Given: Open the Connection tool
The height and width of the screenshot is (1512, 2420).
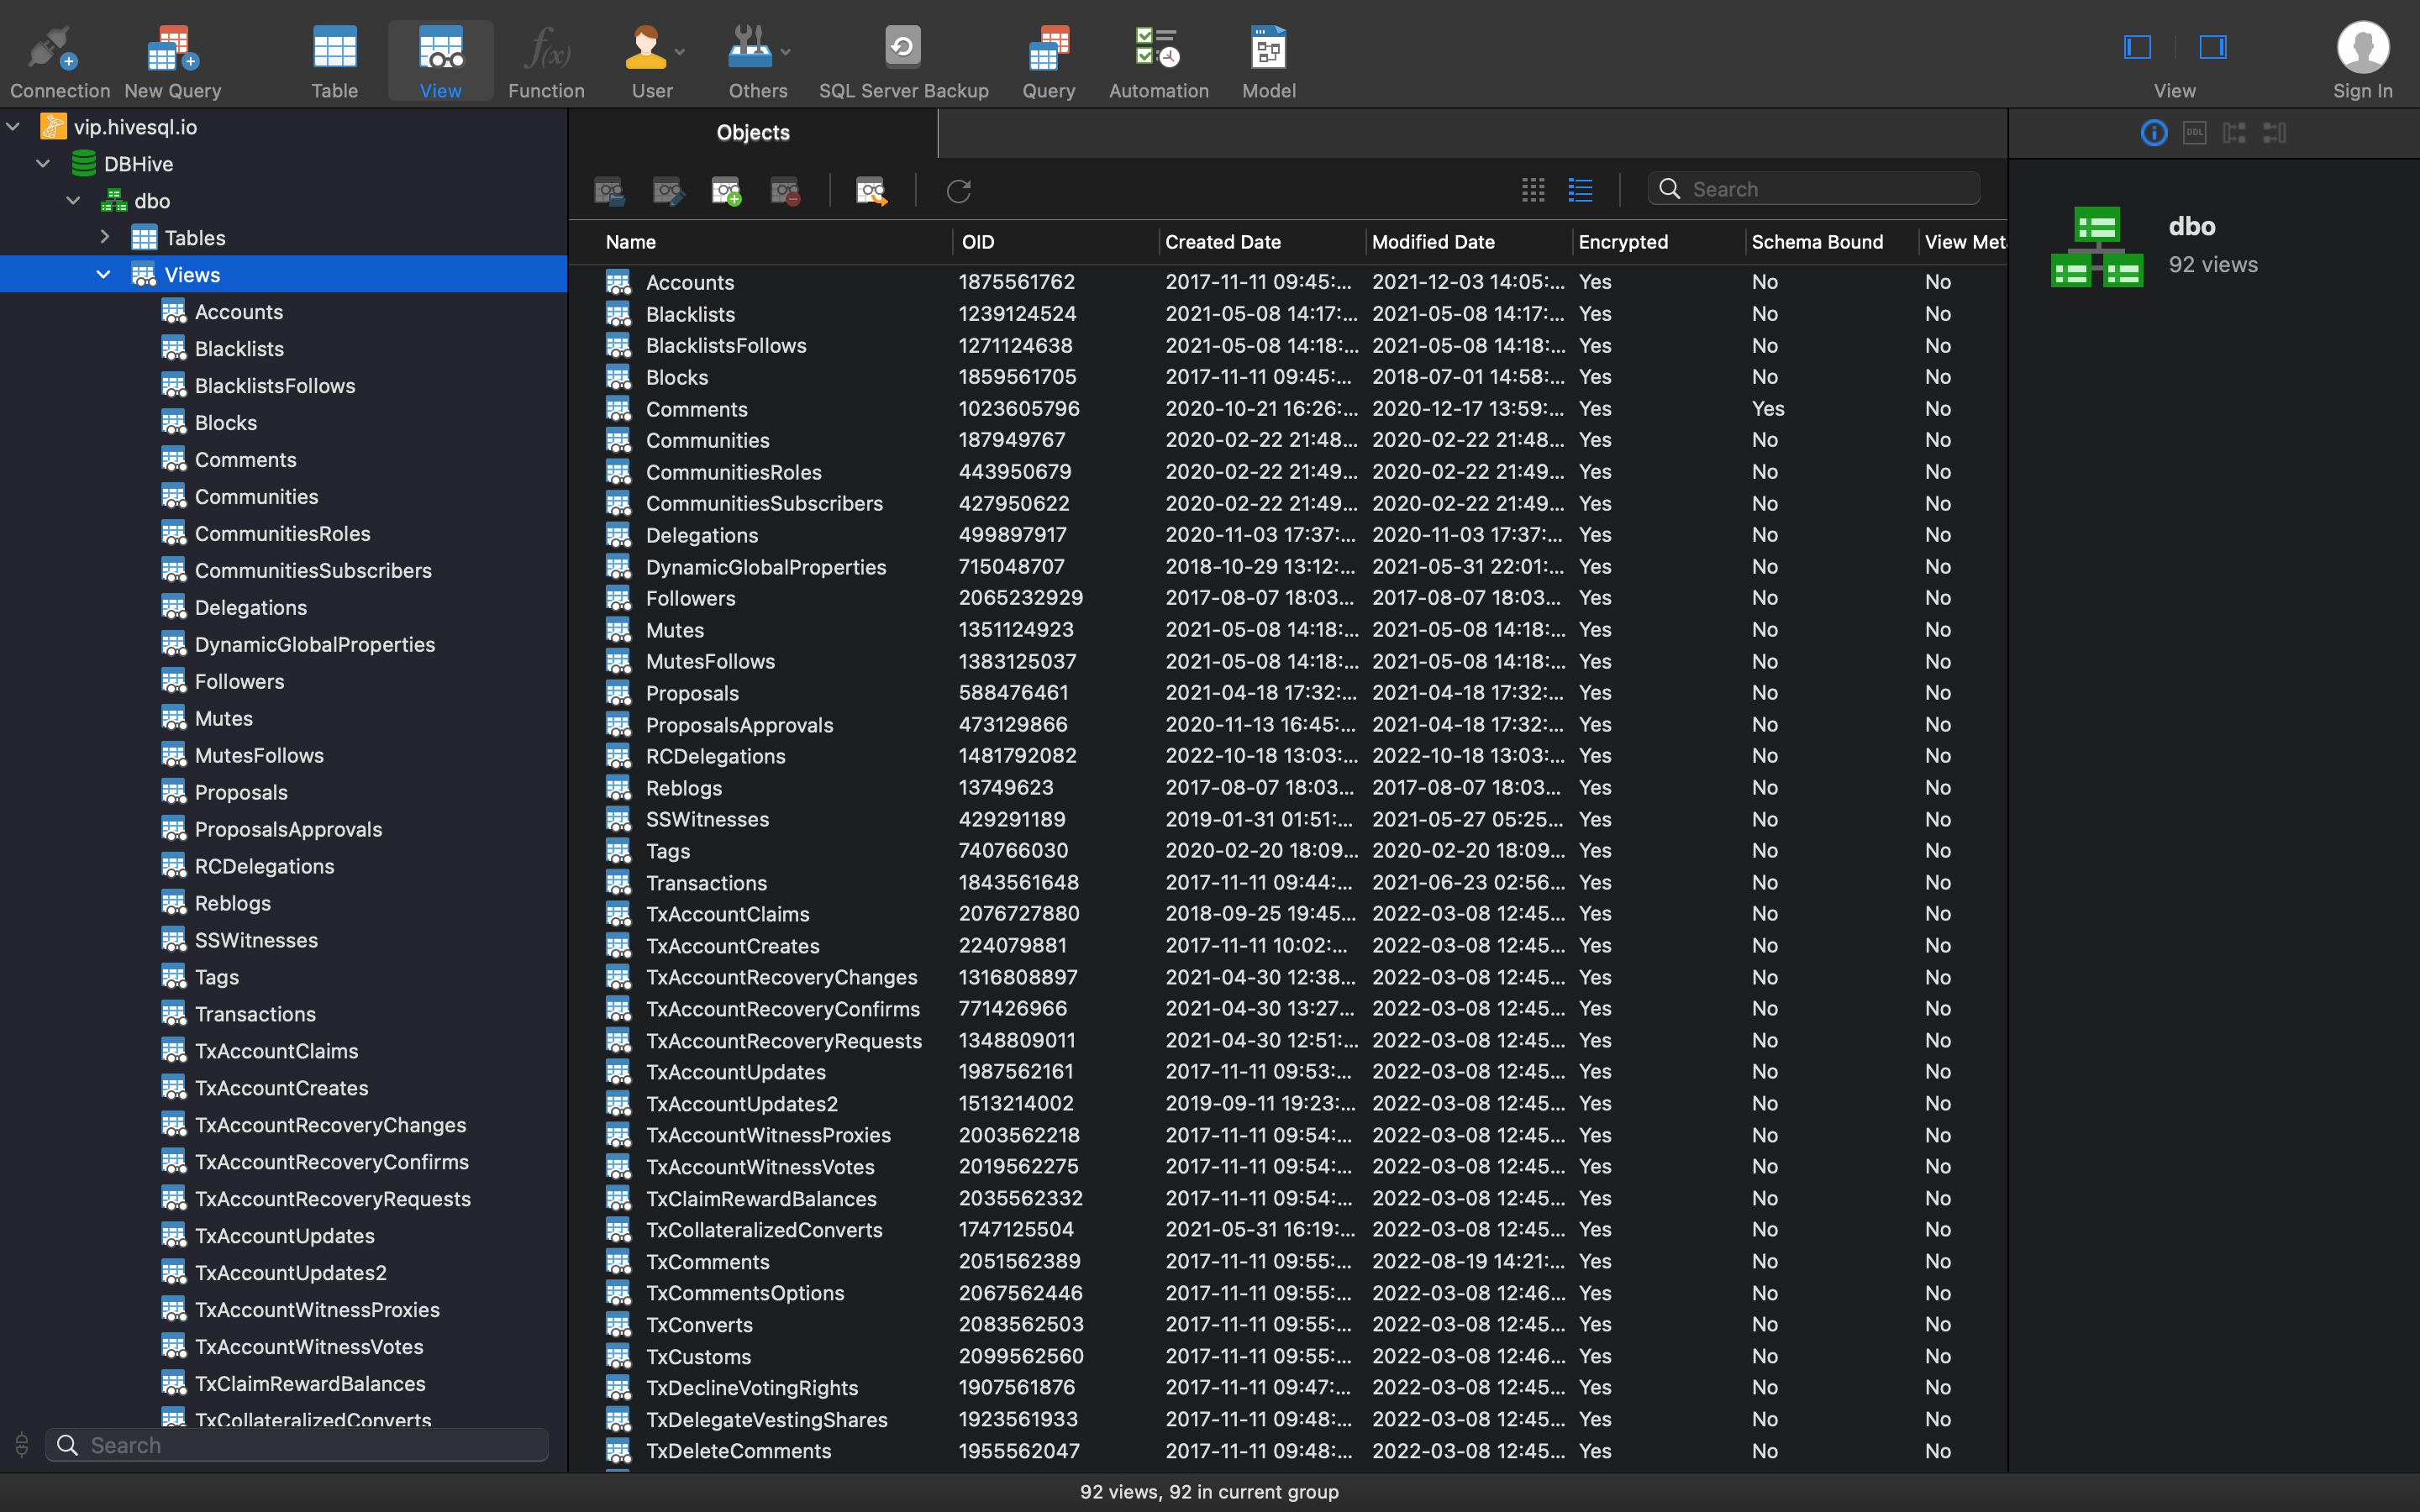Looking at the screenshot, I should click(x=59, y=61).
